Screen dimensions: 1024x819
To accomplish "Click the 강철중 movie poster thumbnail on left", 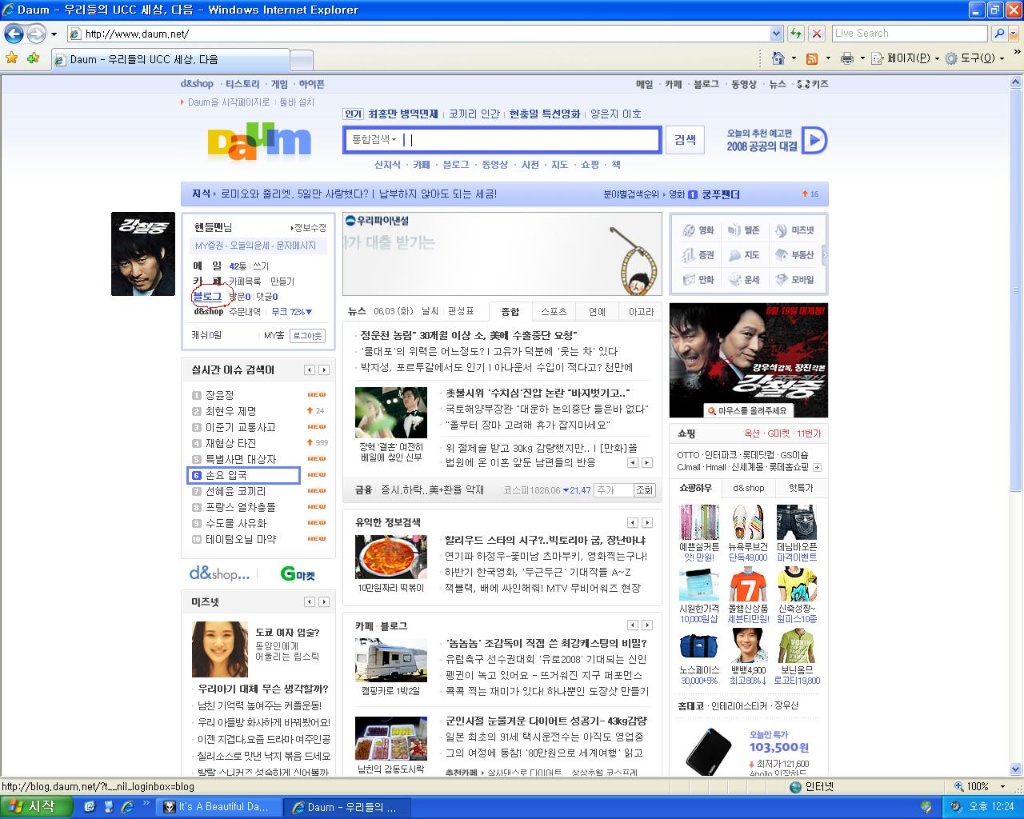I will [x=143, y=254].
